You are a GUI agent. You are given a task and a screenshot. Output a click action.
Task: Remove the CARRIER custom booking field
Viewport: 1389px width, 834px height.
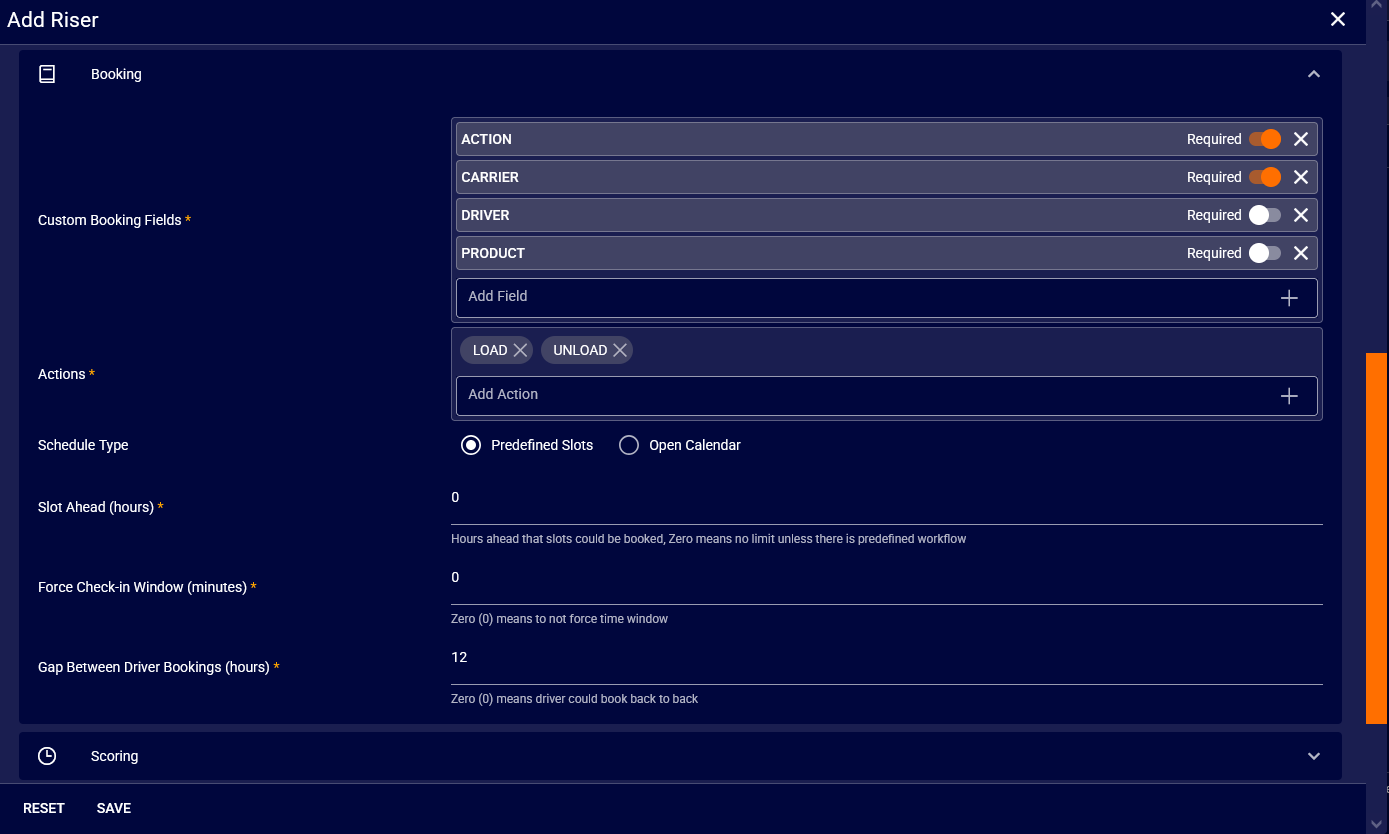1301,177
